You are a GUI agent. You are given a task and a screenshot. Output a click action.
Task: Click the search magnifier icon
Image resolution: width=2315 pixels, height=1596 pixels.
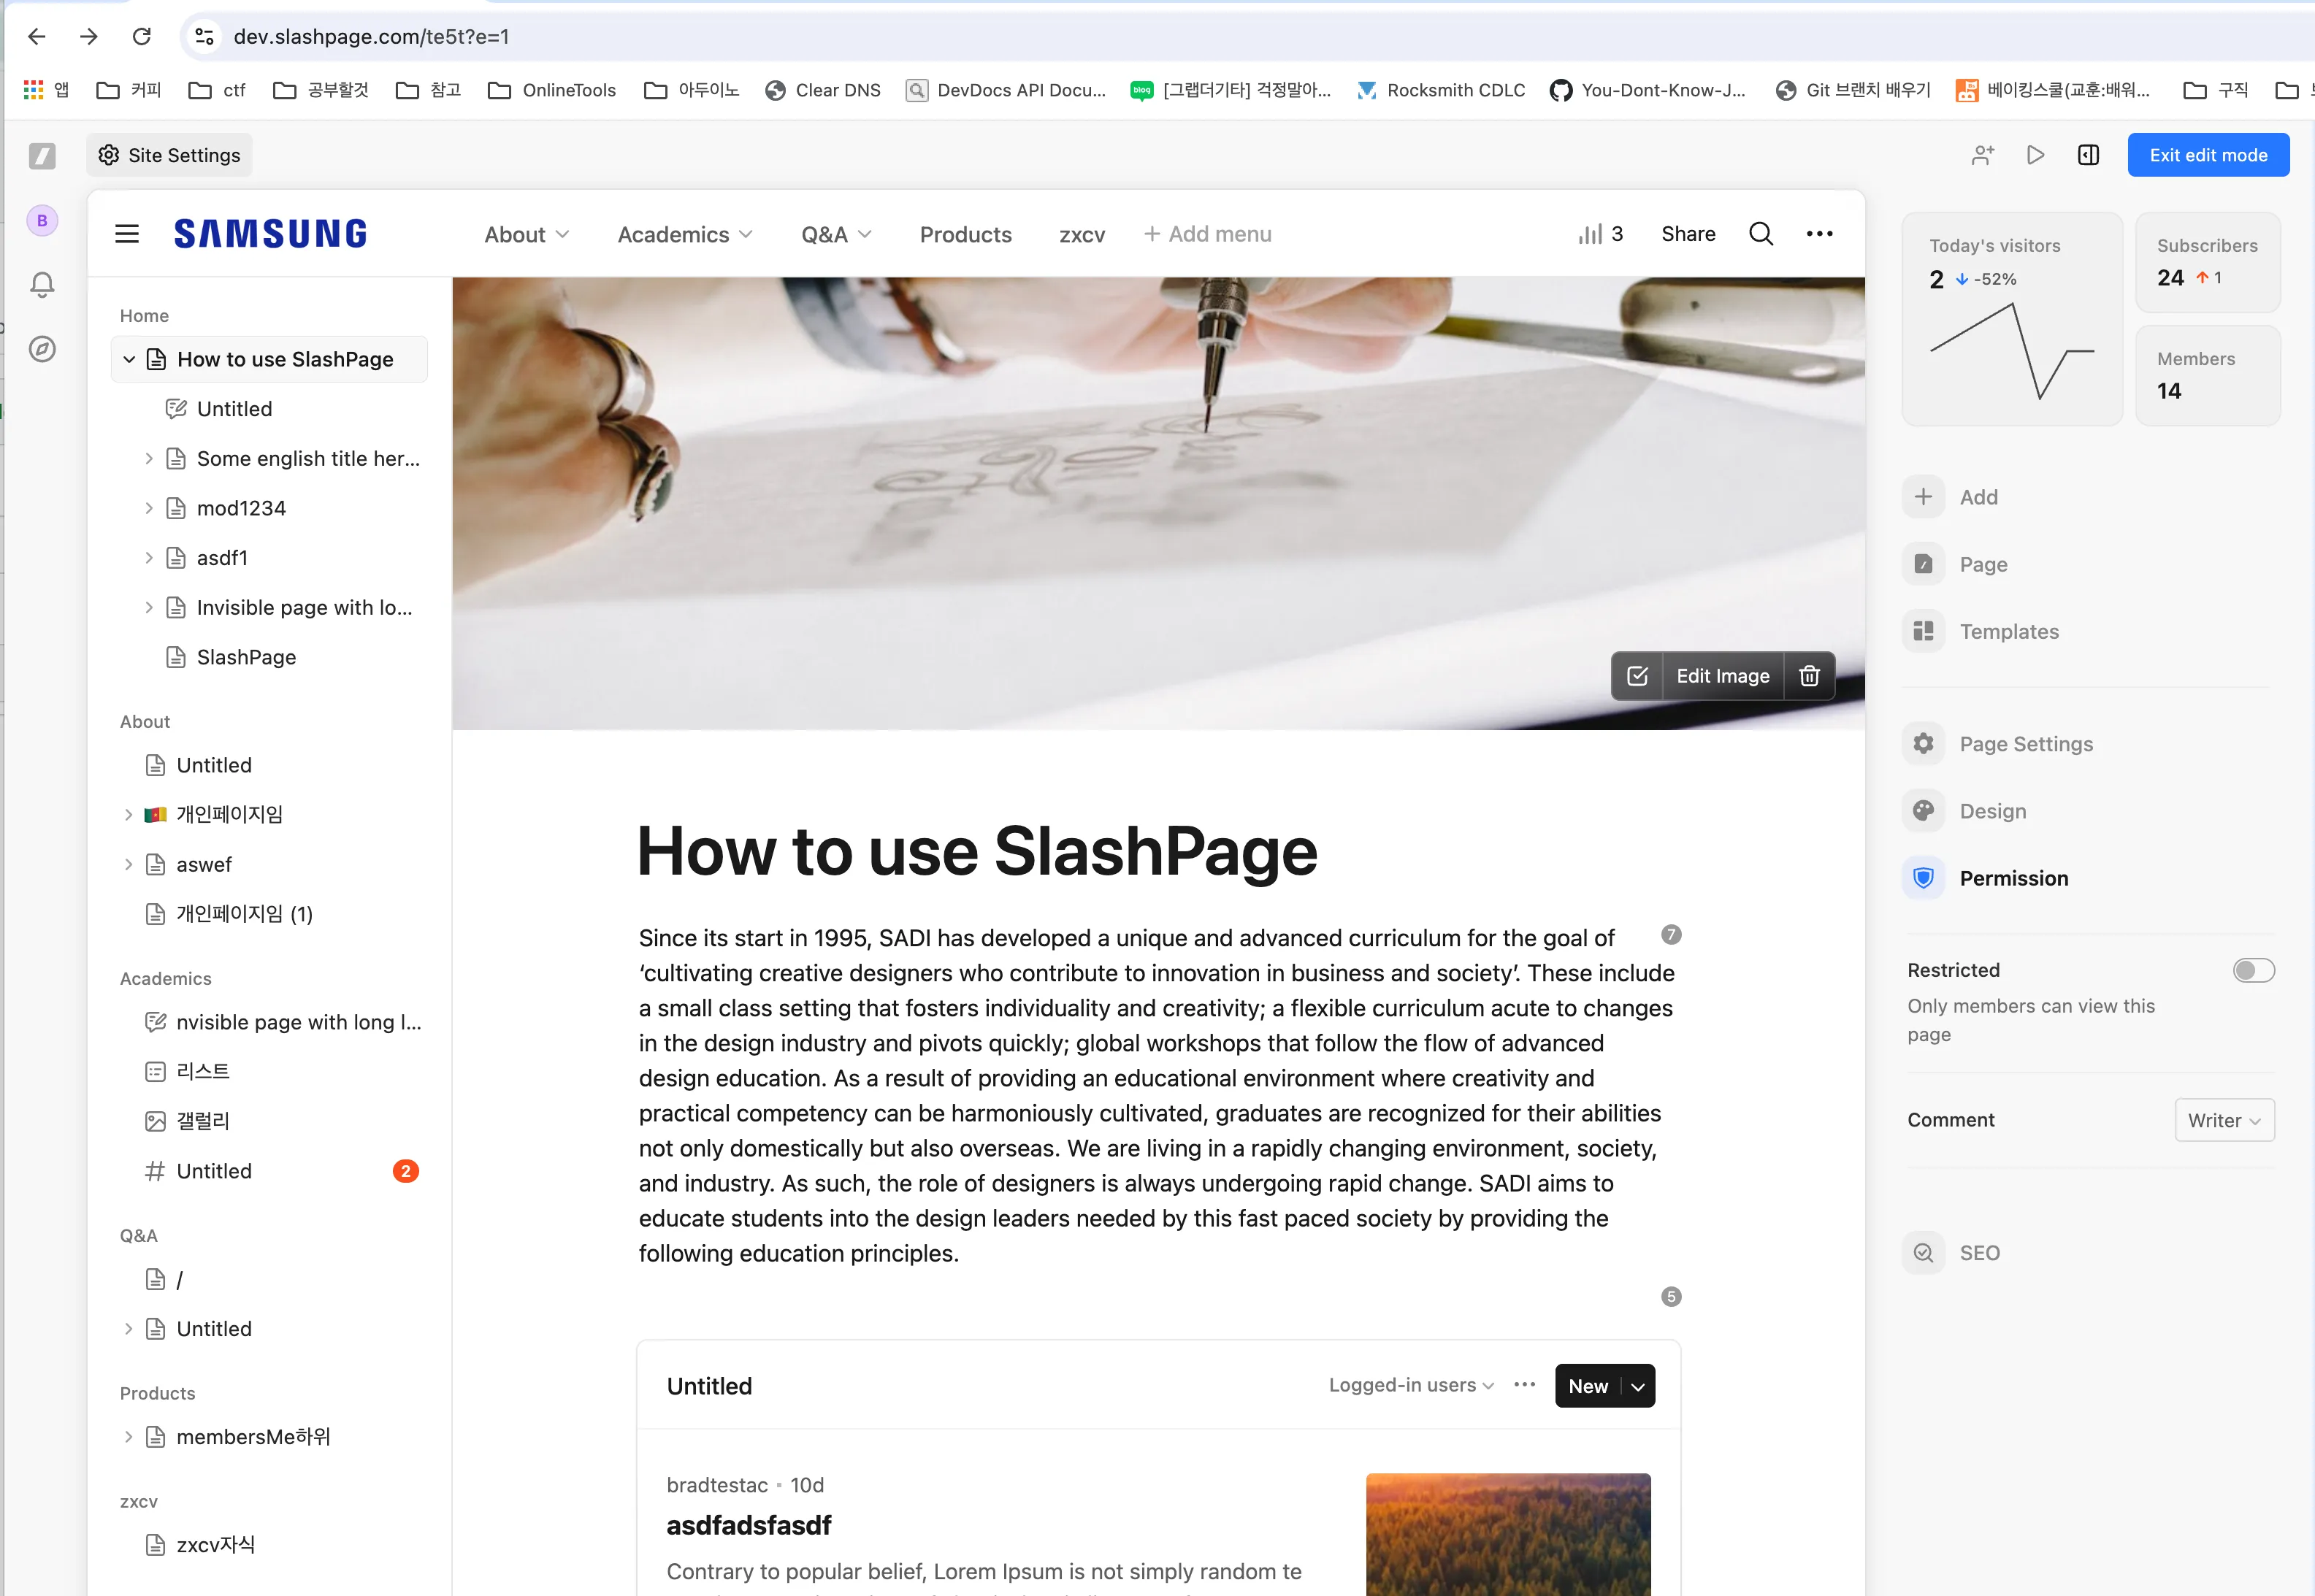coord(1760,234)
